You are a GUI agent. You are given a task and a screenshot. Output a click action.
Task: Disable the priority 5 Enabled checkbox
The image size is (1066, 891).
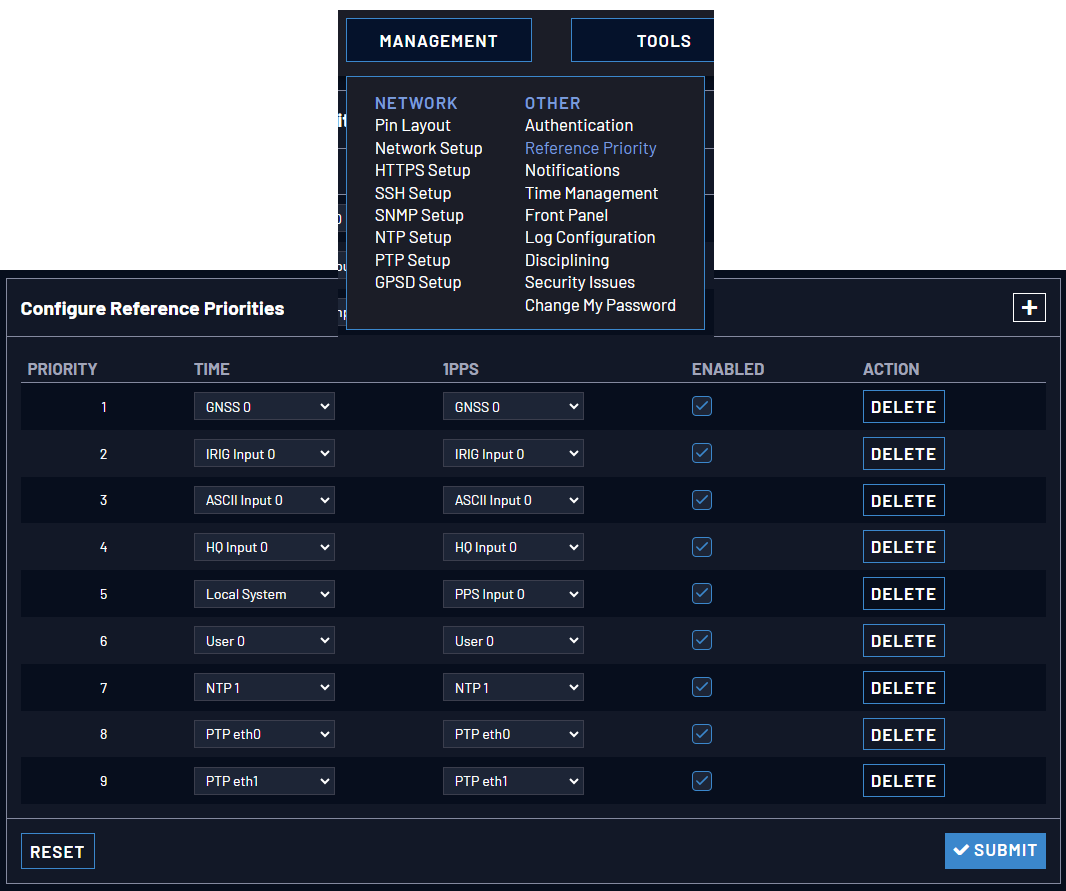702,593
